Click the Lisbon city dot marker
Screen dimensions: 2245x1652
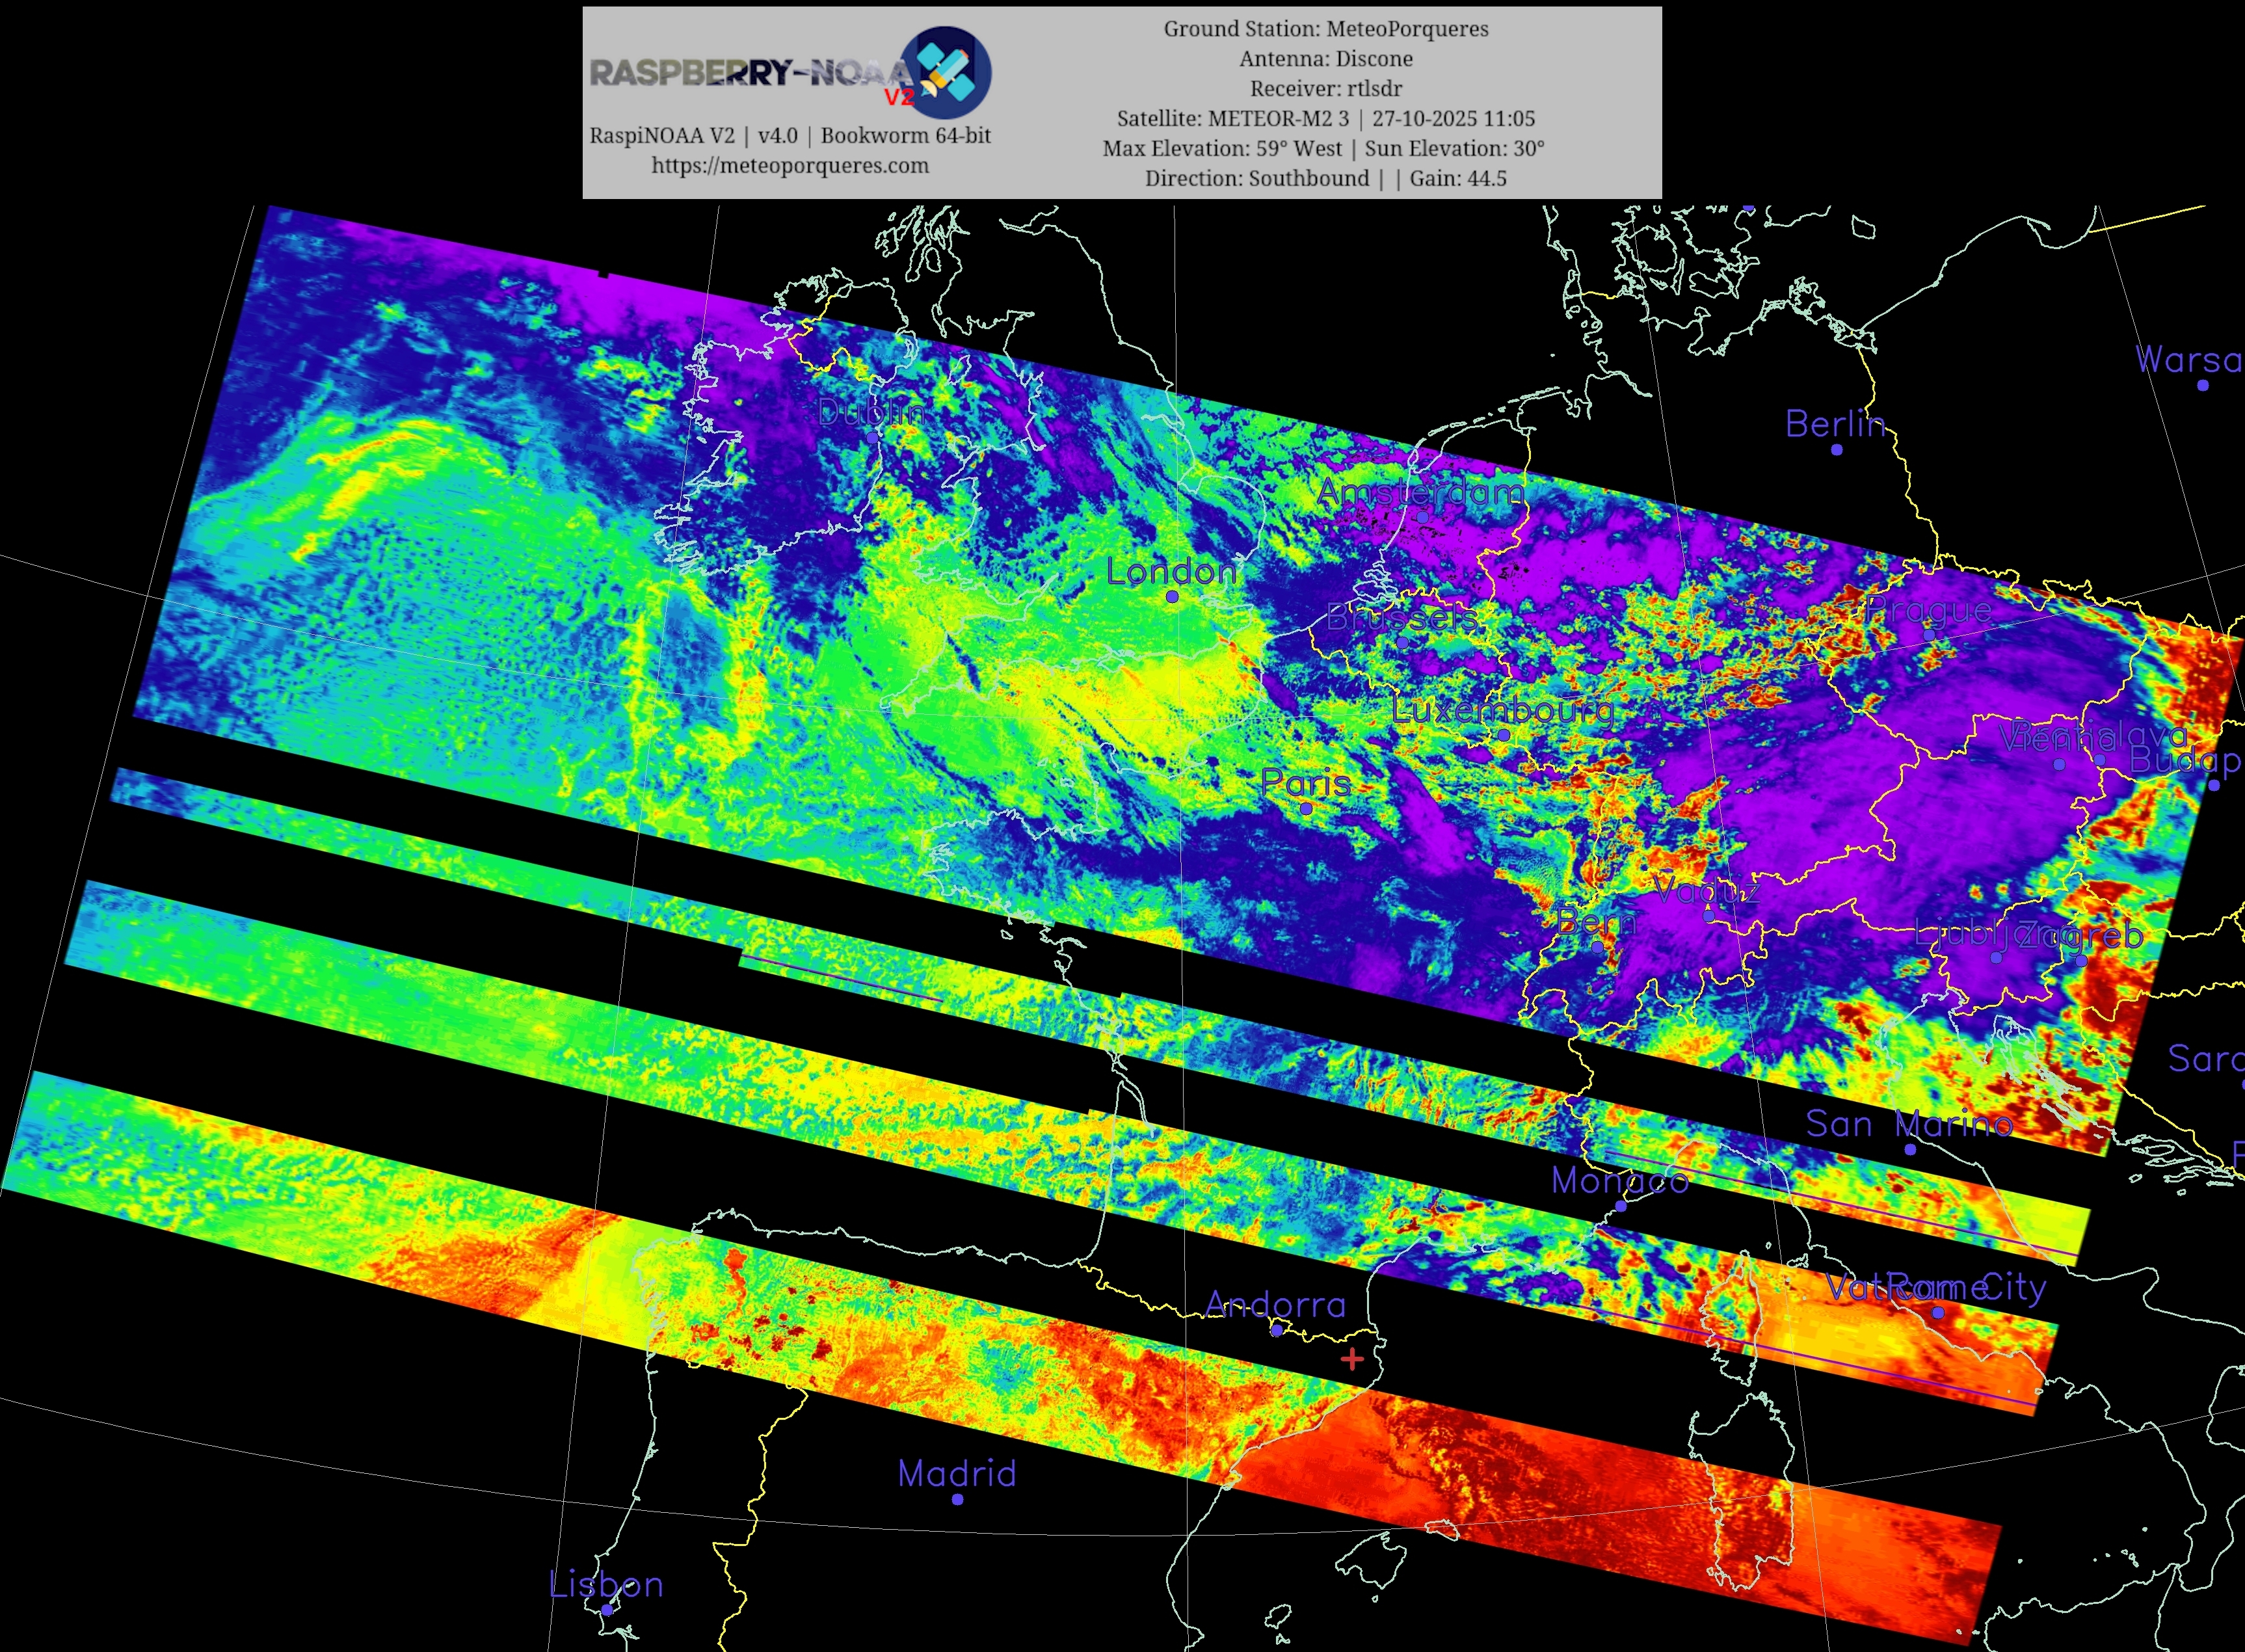coord(608,1611)
